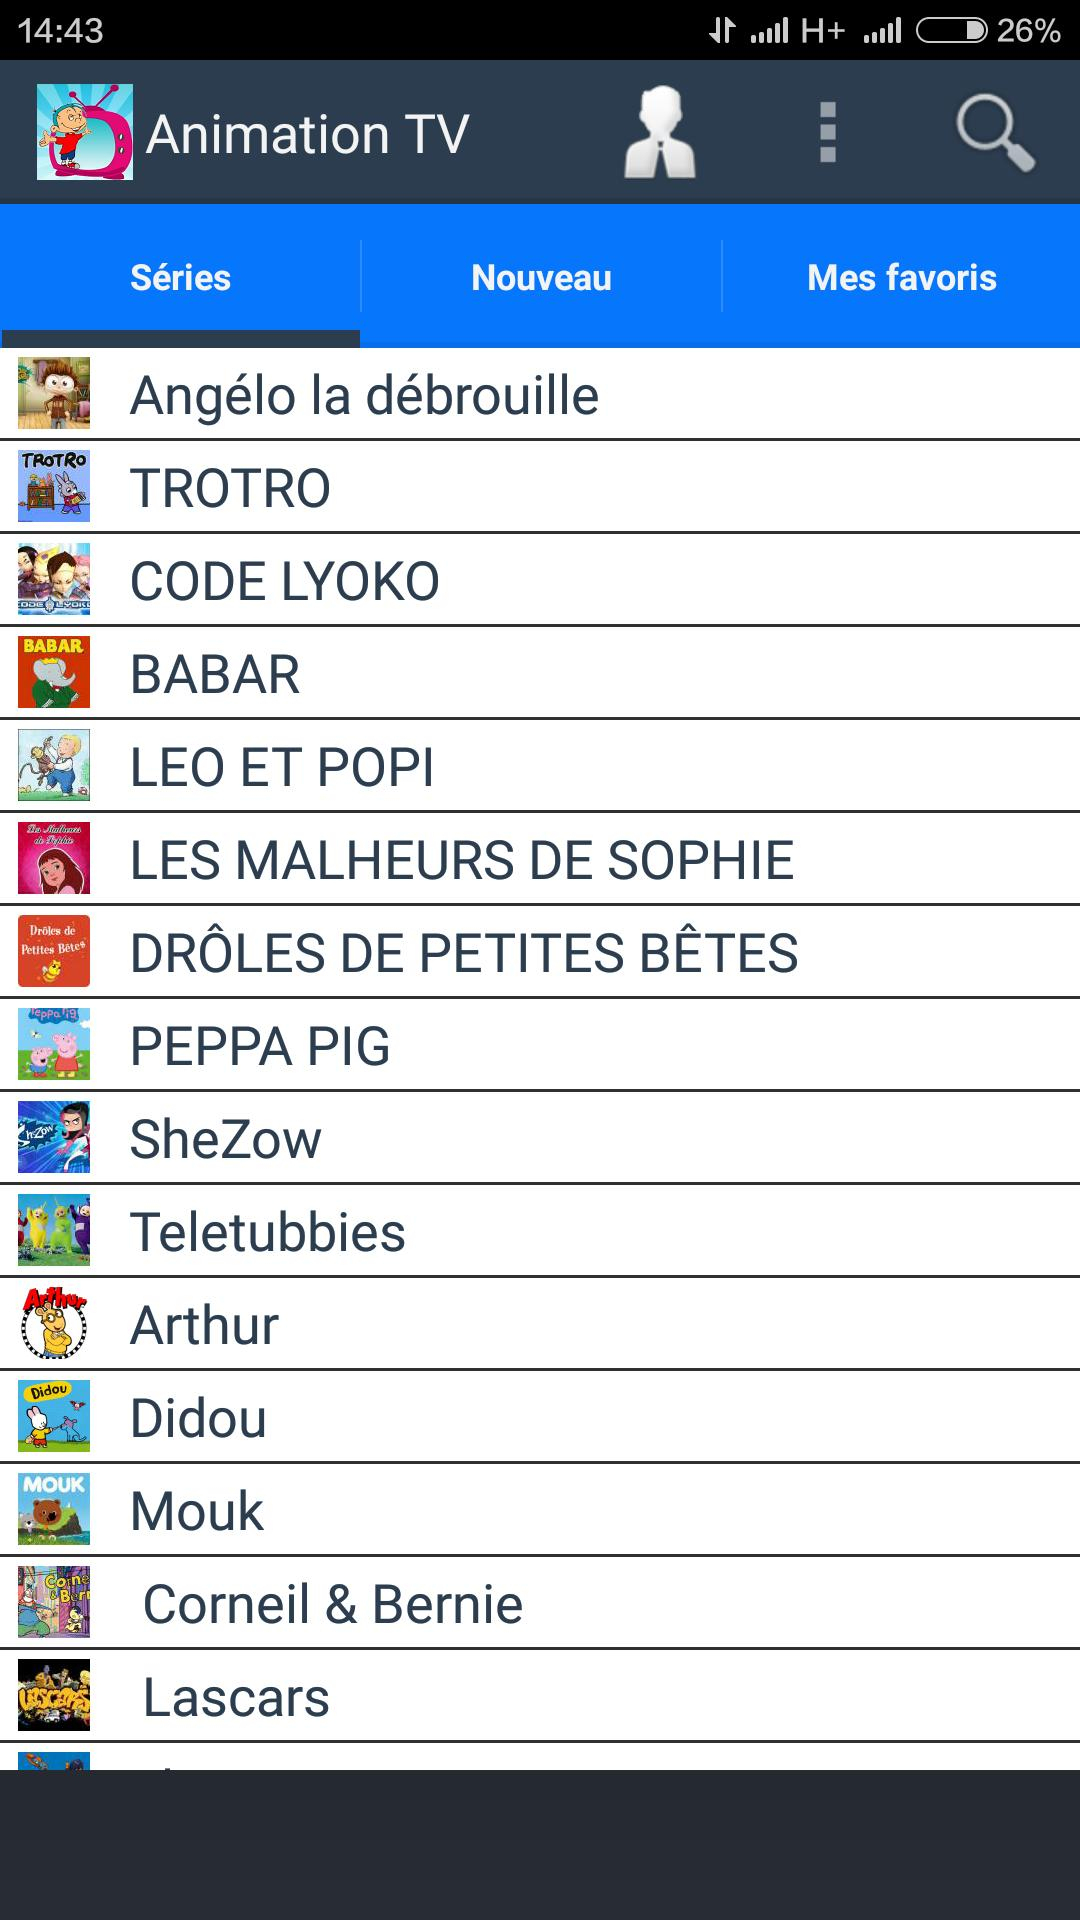Screen dimensions: 1080x1920
Task: Tap the Animation TV app logo
Action: click(85, 132)
